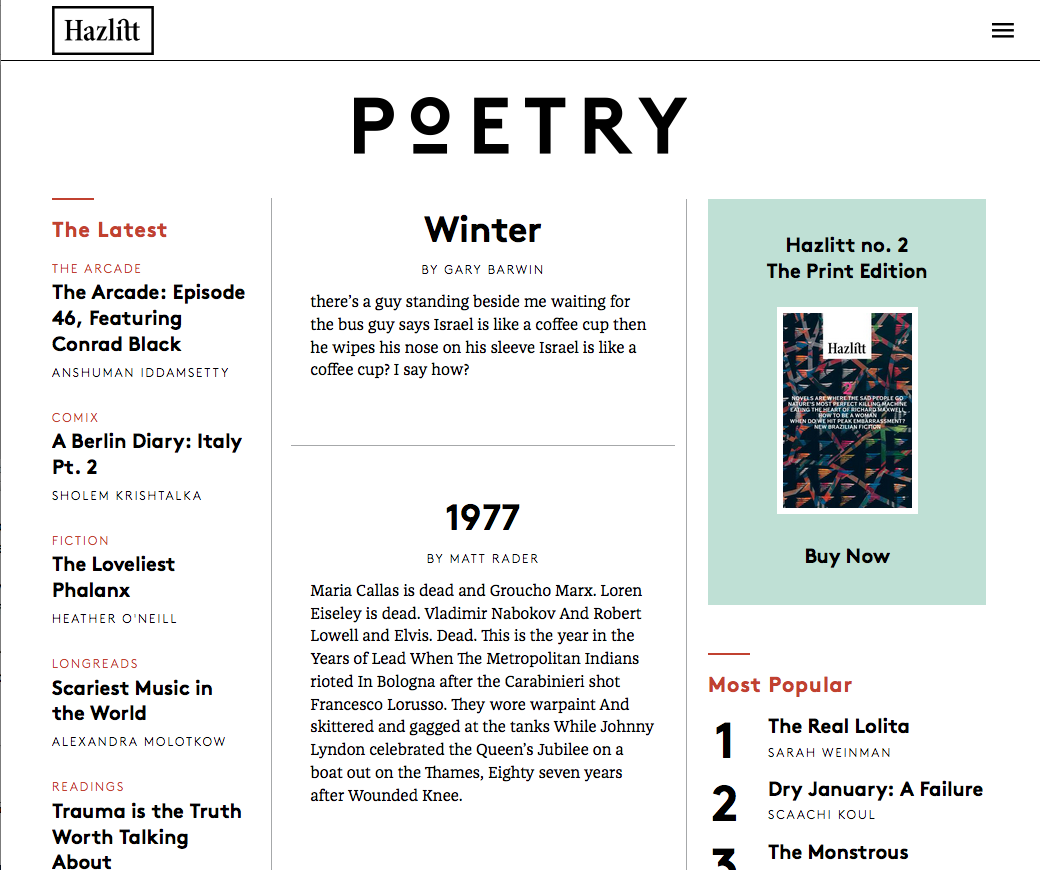Select the COMIX category label
Viewport: 1040px width, 870px height.
coord(75,417)
